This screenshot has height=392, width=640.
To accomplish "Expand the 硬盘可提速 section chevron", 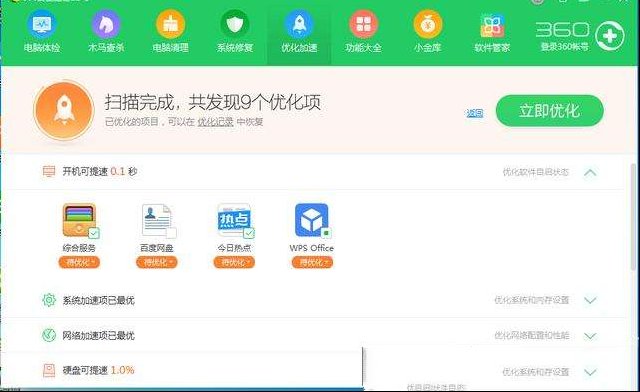I will point(590,372).
